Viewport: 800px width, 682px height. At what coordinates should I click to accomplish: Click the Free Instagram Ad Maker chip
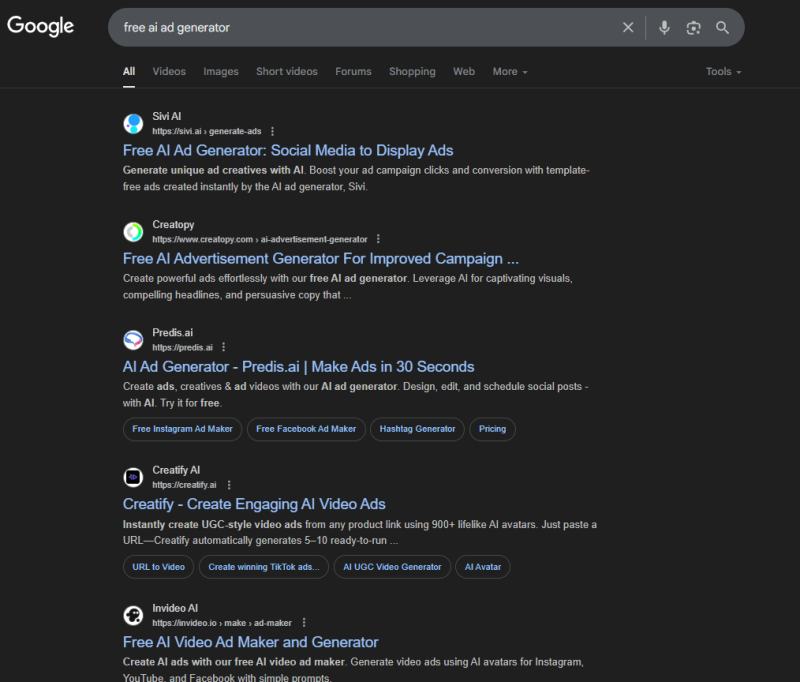[x=182, y=429]
